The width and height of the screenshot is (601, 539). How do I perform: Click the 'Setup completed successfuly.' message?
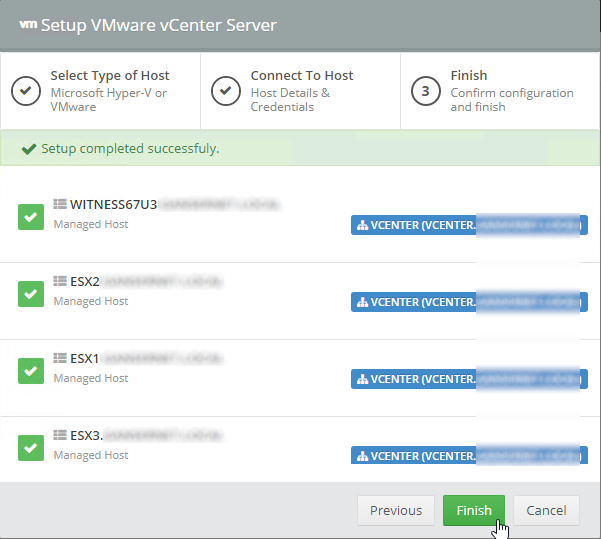130,149
